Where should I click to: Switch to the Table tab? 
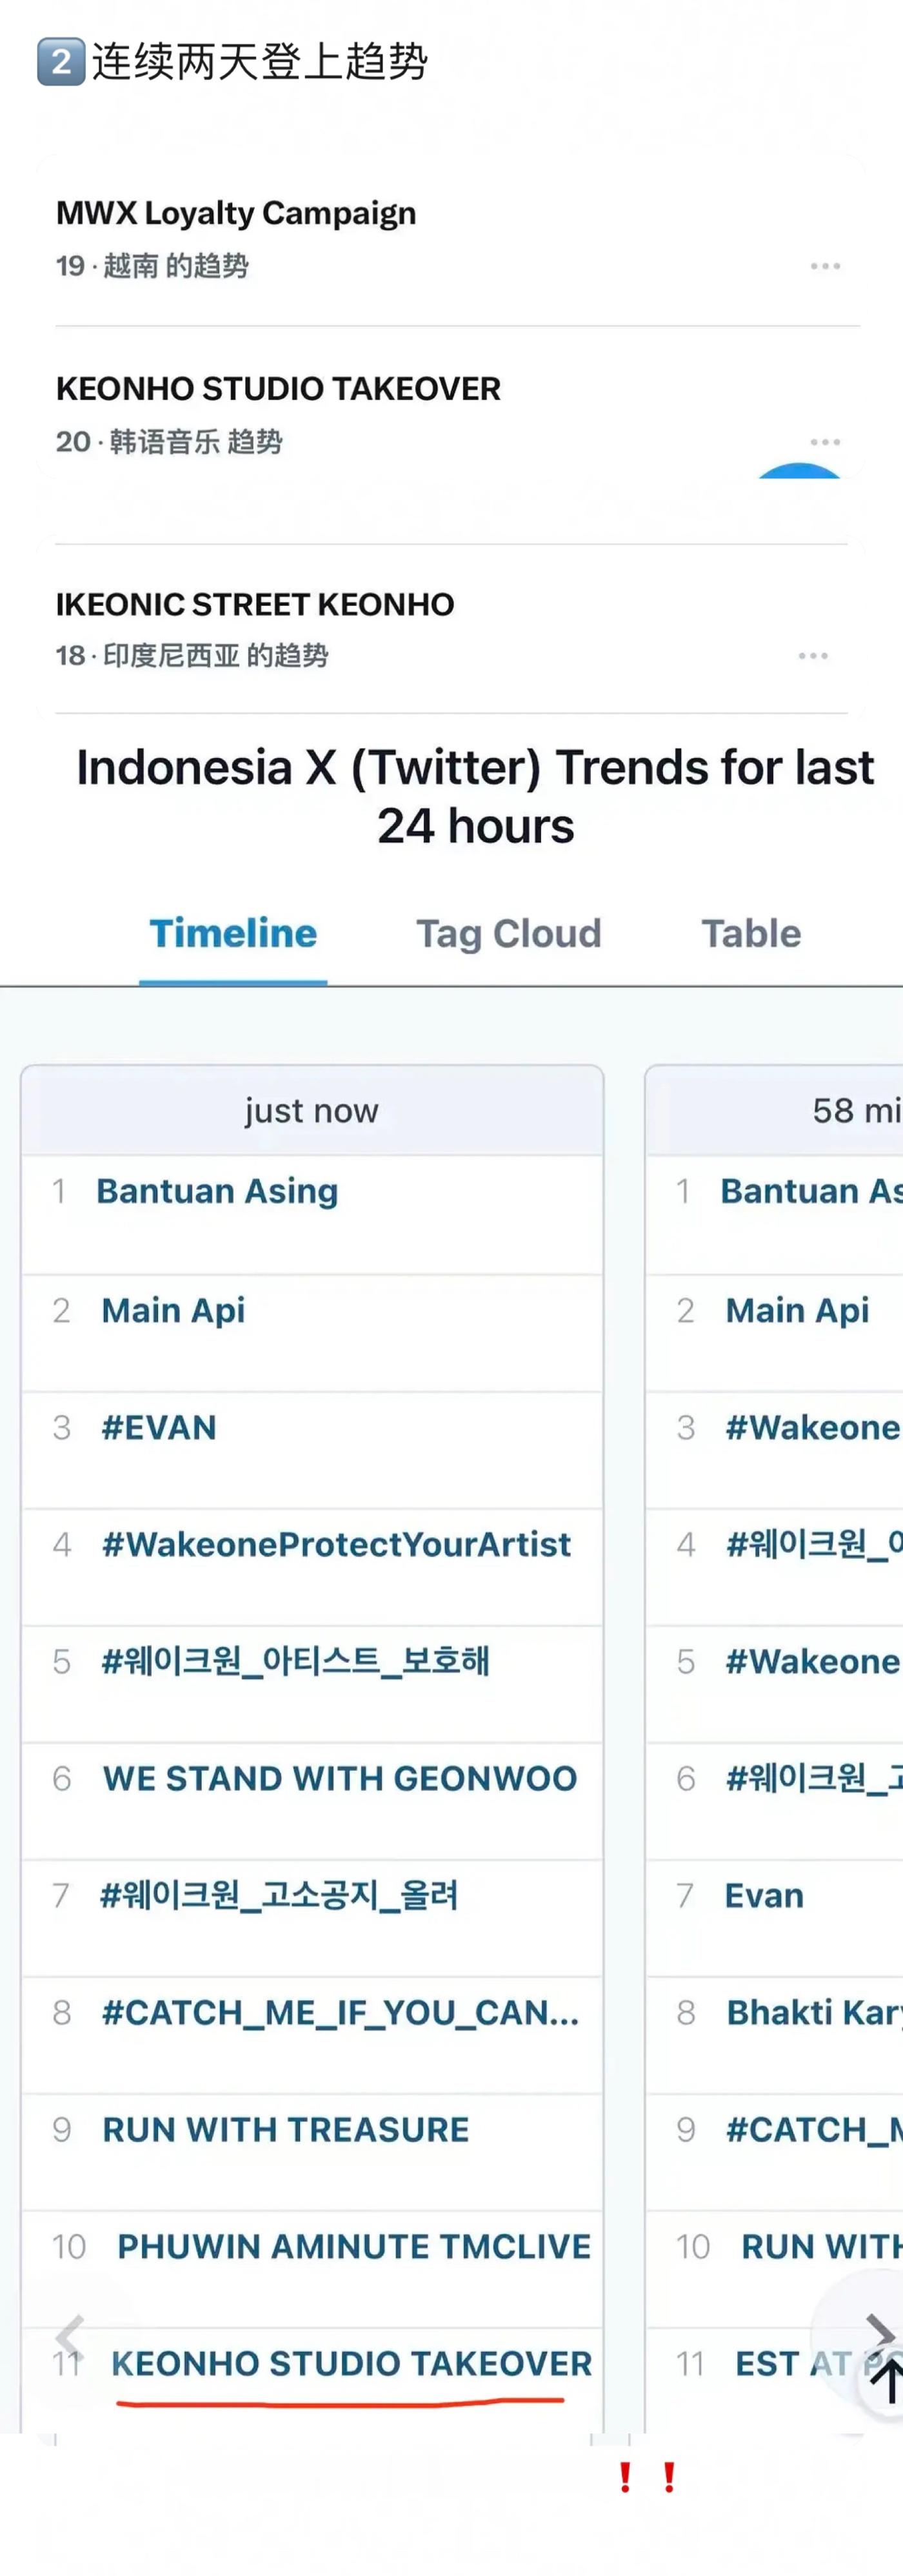tap(750, 933)
